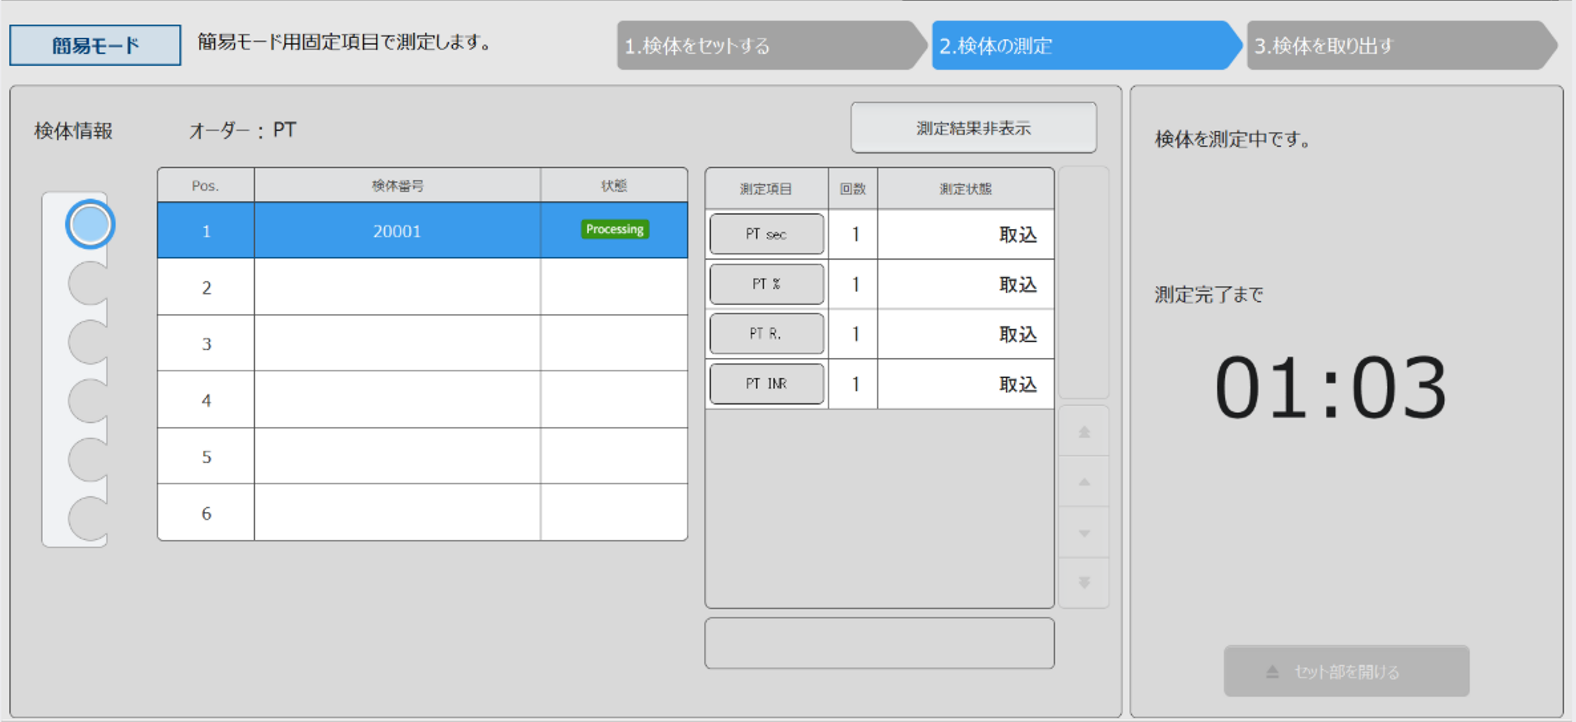1576x722 pixels.
Task: Select the bottom sample slot in the rack
Action: coord(90,519)
